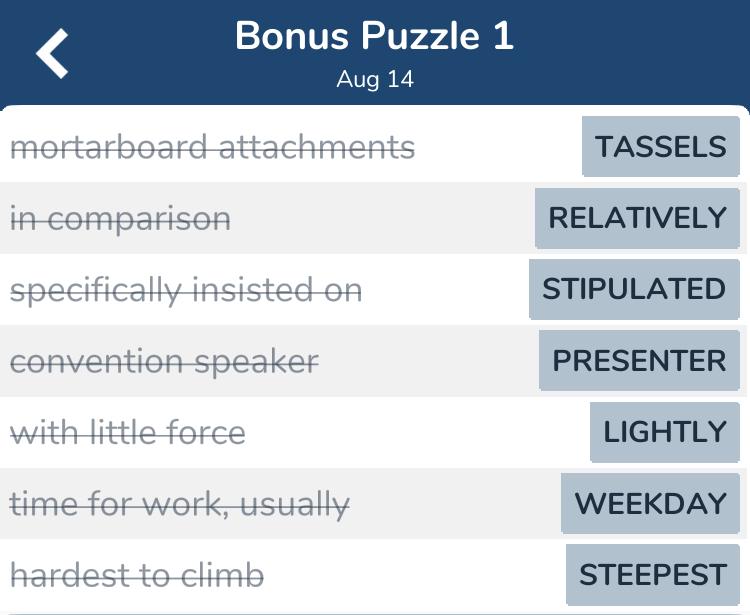Tap the Bonus Puzzle 1 title
The width and height of the screenshot is (750, 615).
click(x=374, y=37)
